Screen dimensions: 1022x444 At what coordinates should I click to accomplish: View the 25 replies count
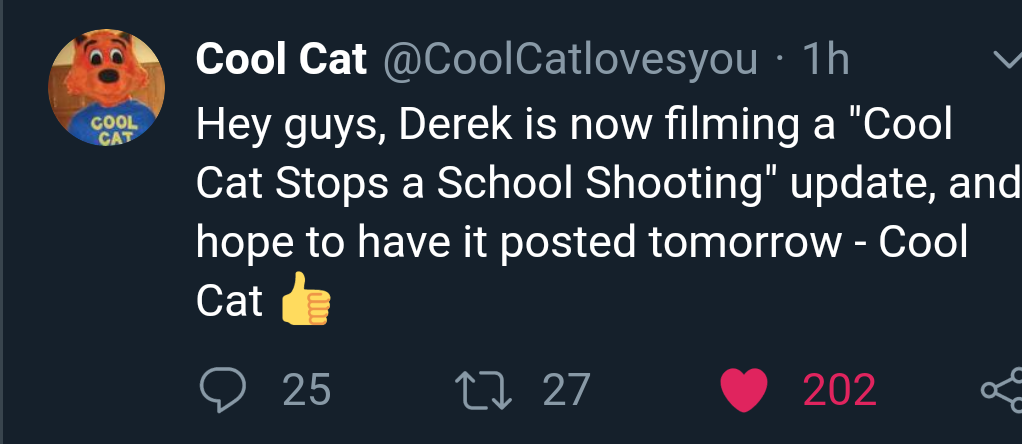click(307, 390)
